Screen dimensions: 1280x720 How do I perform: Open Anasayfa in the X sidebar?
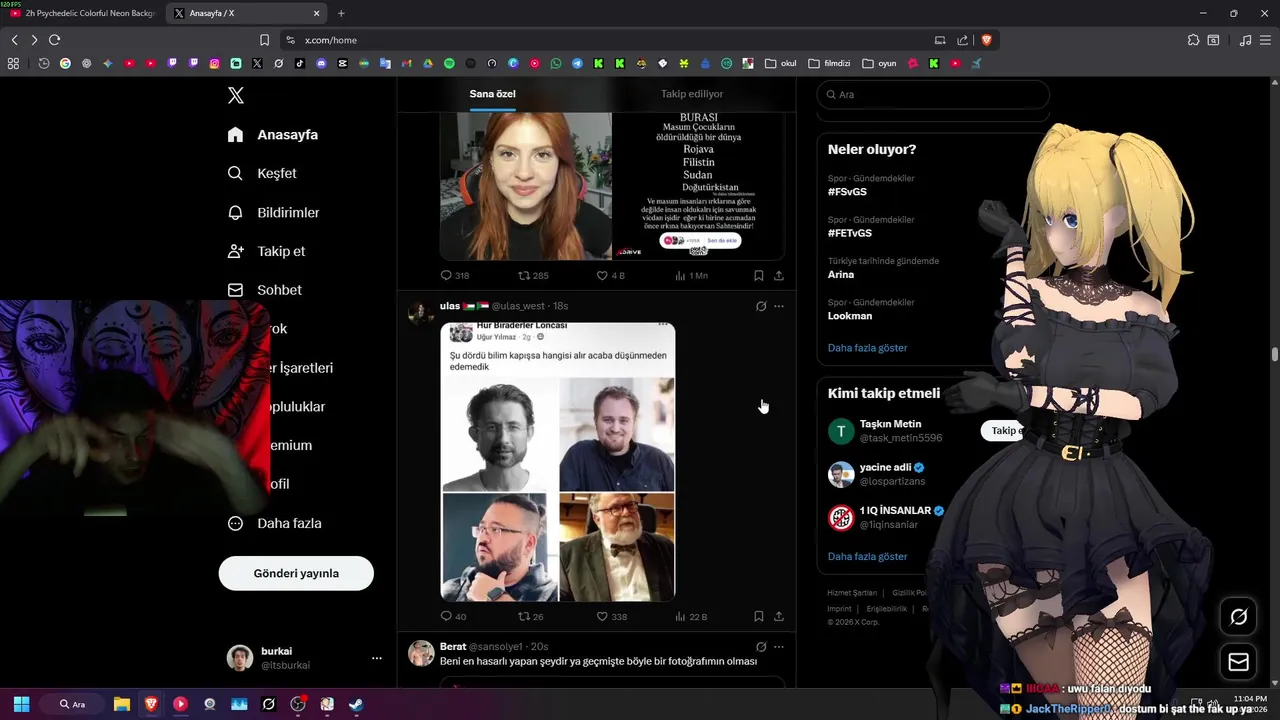click(273, 134)
